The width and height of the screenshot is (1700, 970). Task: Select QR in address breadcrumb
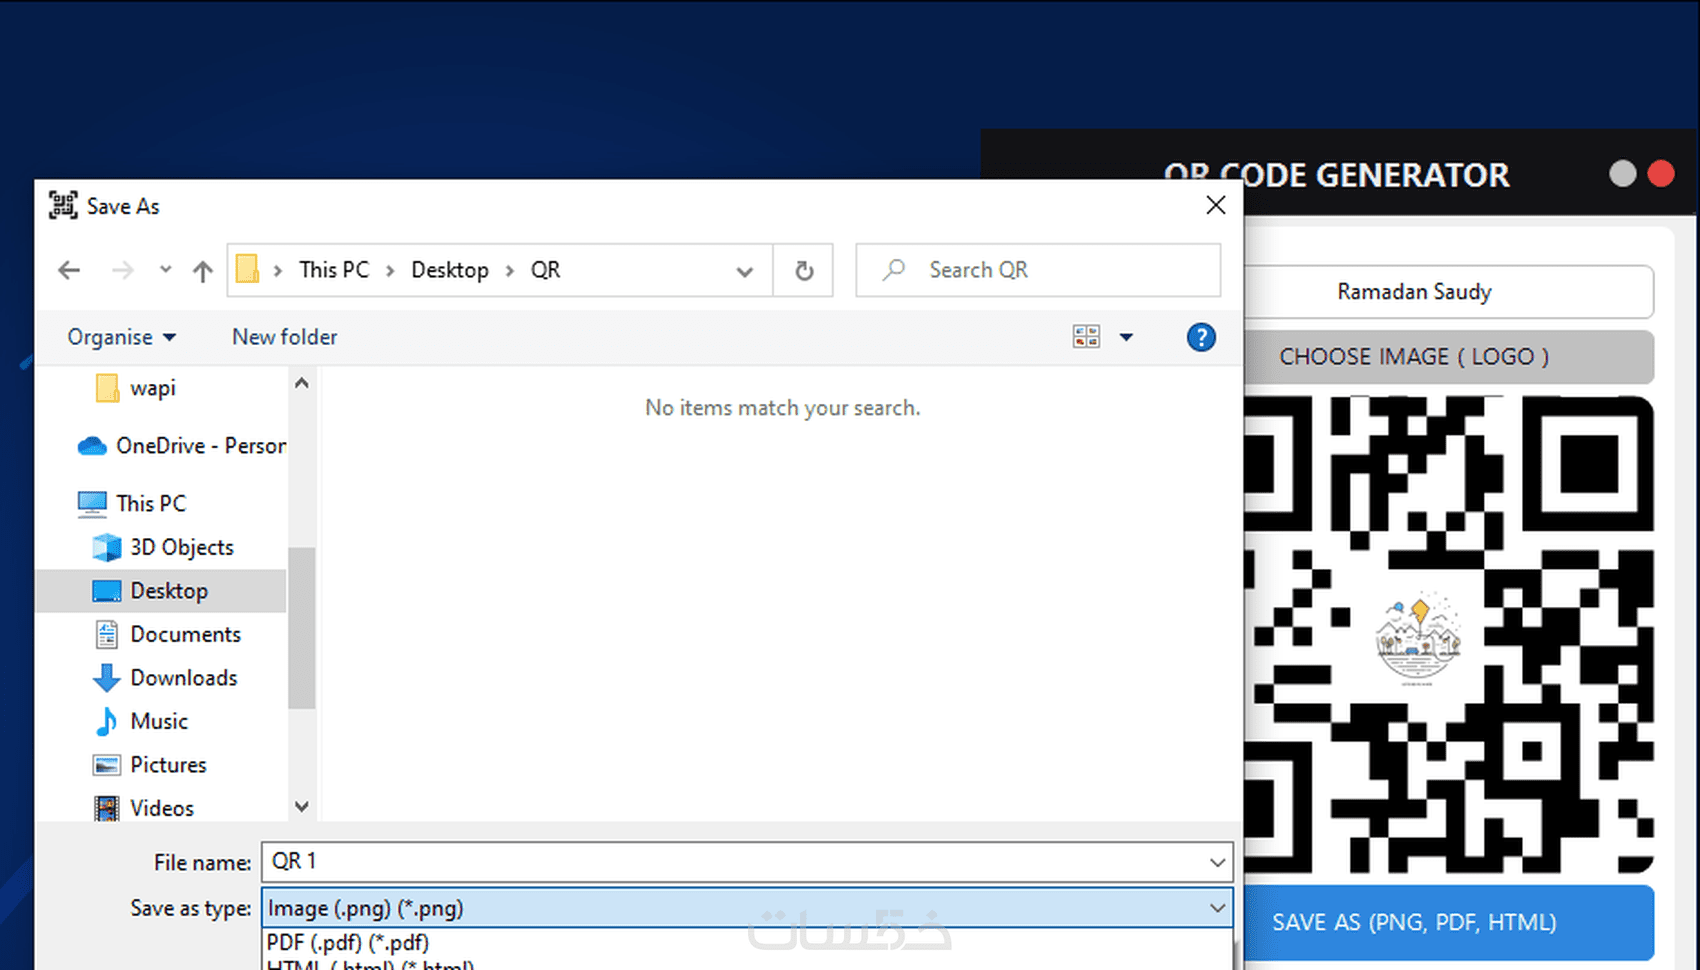[546, 270]
